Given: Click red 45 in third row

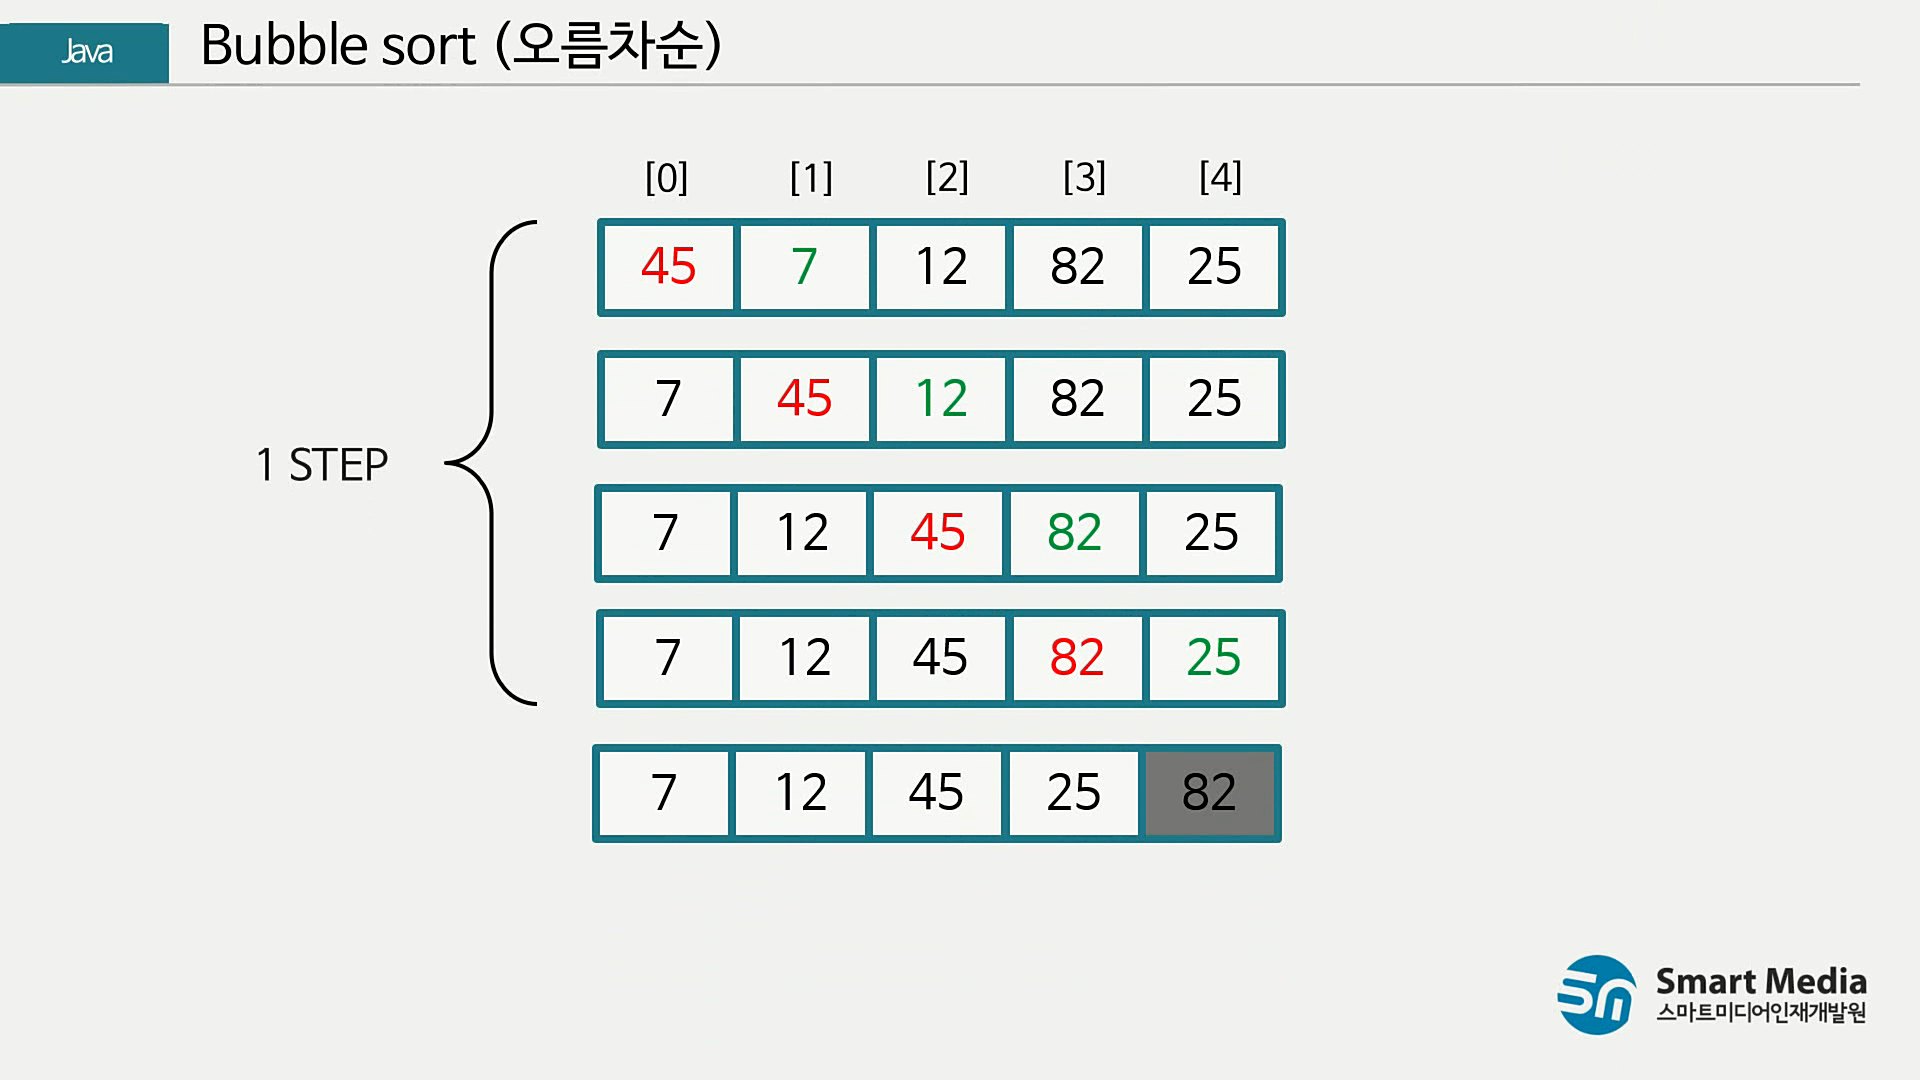Looking at the screenshot, I should click(x=937, y=532).
